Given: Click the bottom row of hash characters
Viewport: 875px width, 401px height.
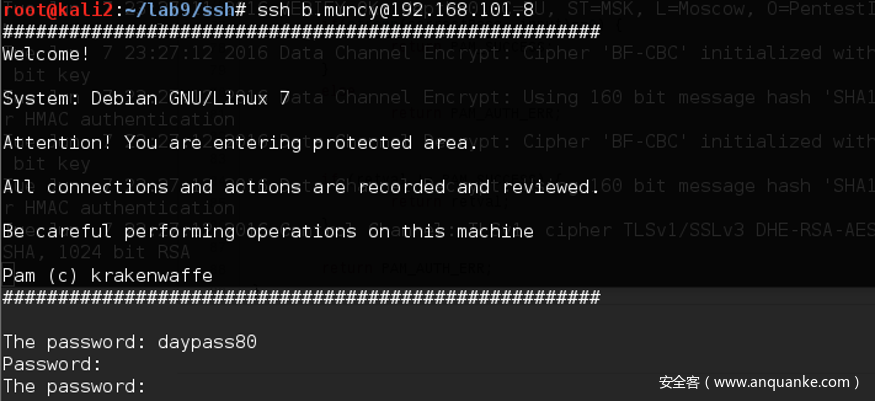Looking at the screenshot, I should 300,297.
